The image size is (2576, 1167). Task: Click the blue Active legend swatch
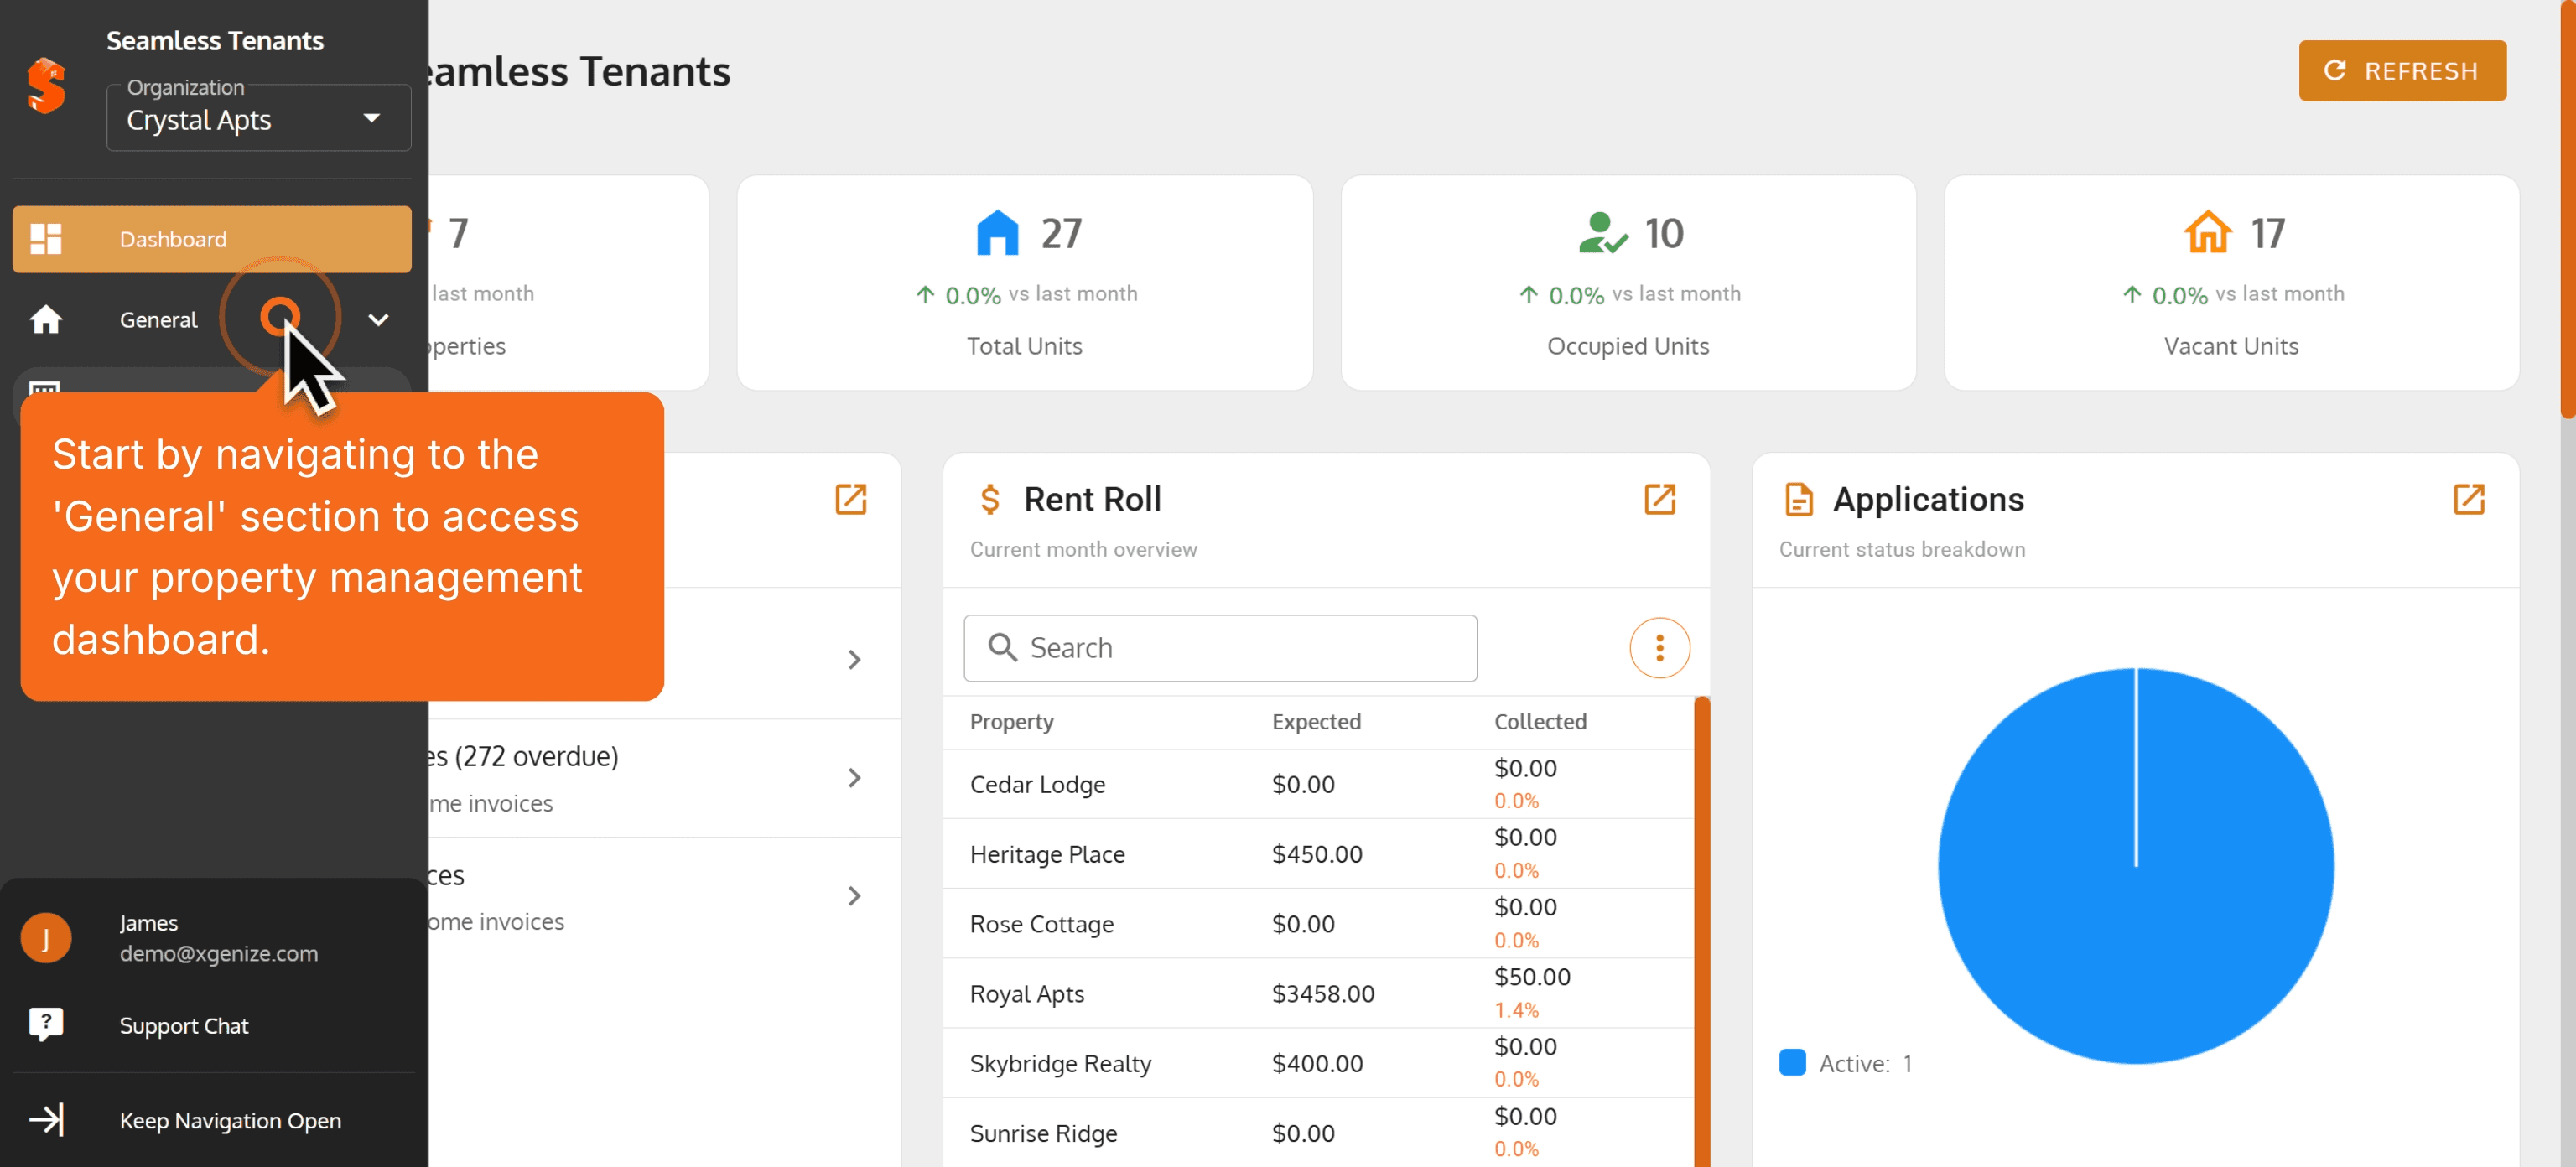(1793, 1063)
